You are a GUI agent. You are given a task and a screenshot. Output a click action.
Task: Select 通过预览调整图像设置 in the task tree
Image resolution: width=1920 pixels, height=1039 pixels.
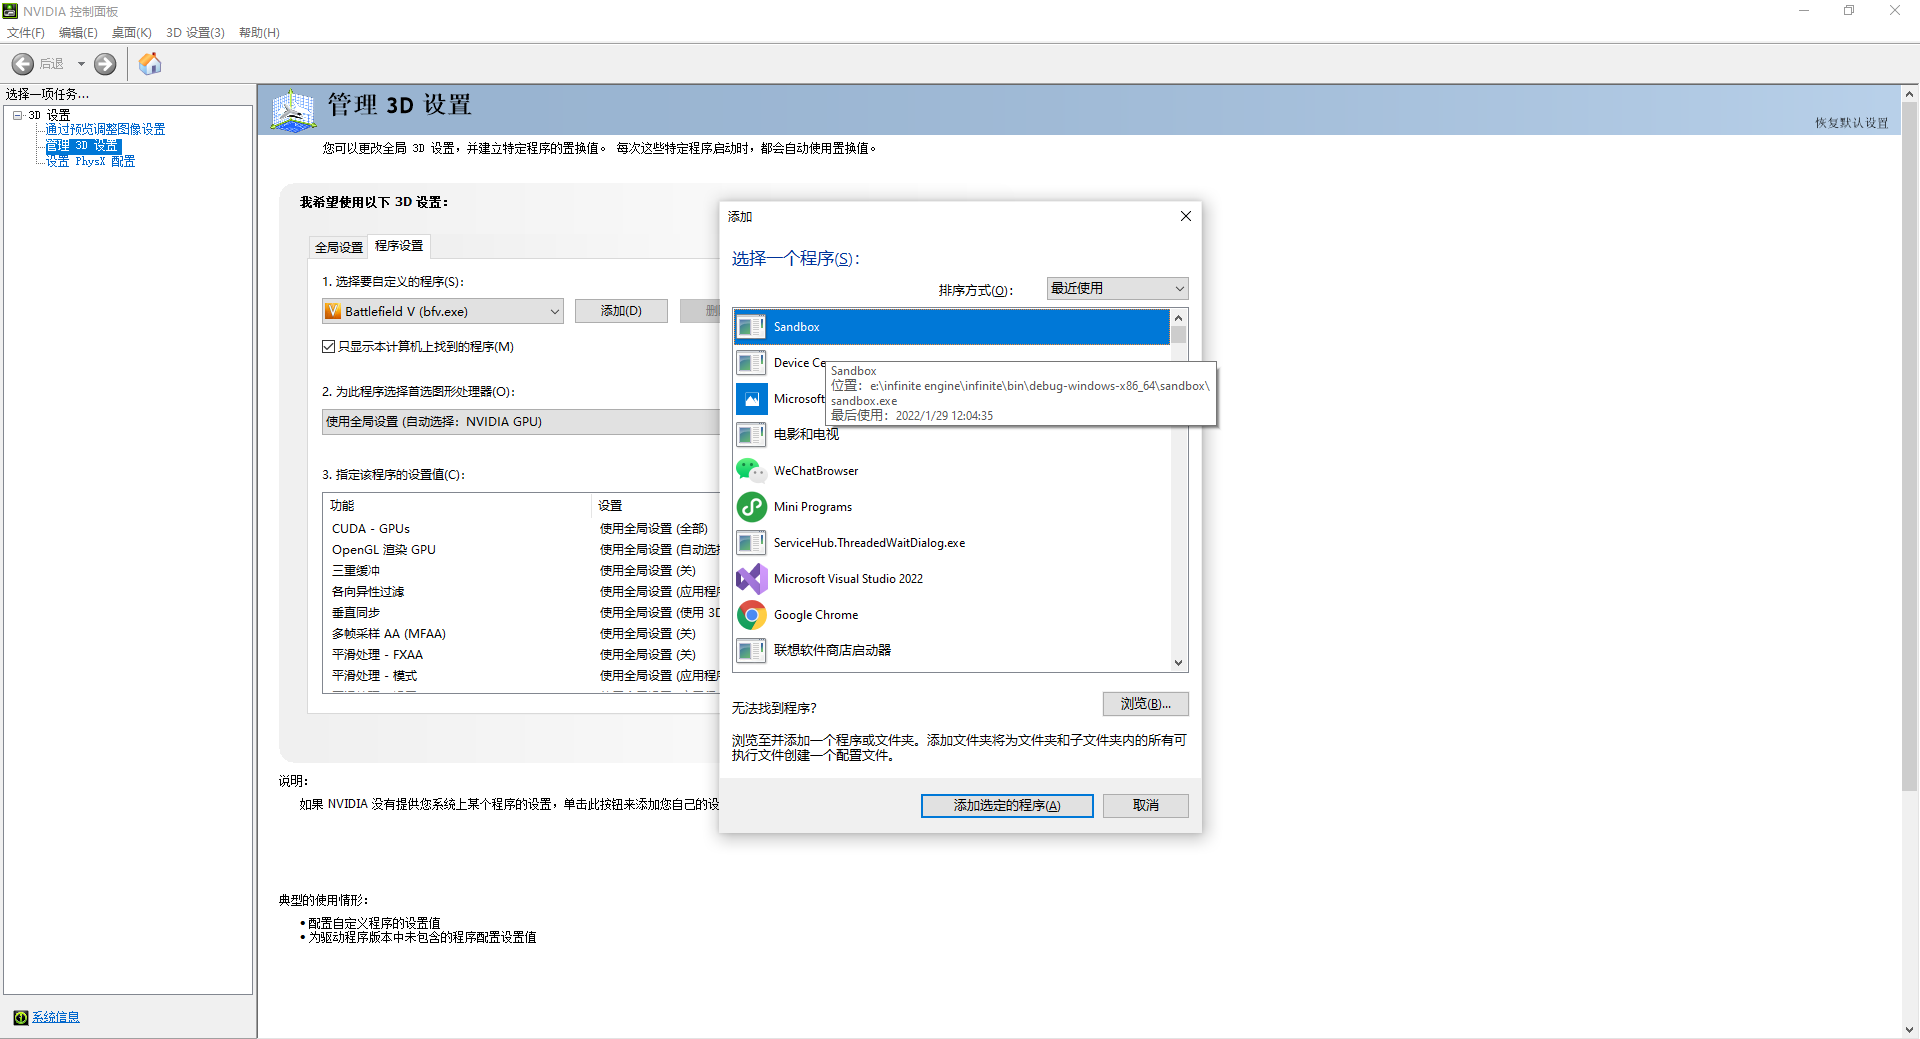[105, 130]
